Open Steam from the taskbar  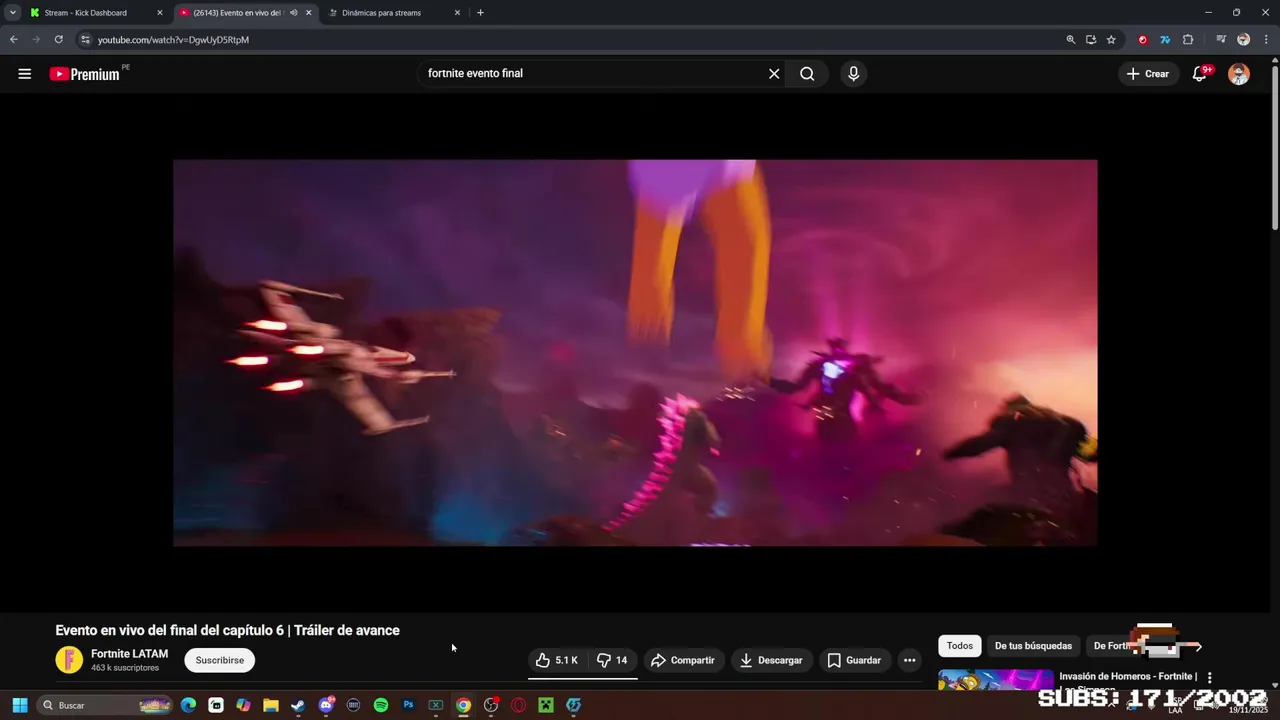[x=298, y=705]
